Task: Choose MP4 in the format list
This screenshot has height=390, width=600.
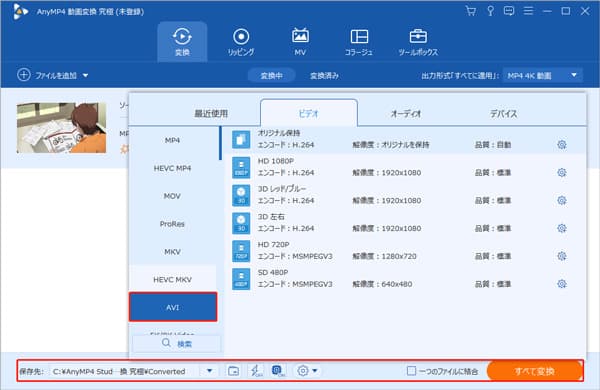Action: (x=173, y=140)
